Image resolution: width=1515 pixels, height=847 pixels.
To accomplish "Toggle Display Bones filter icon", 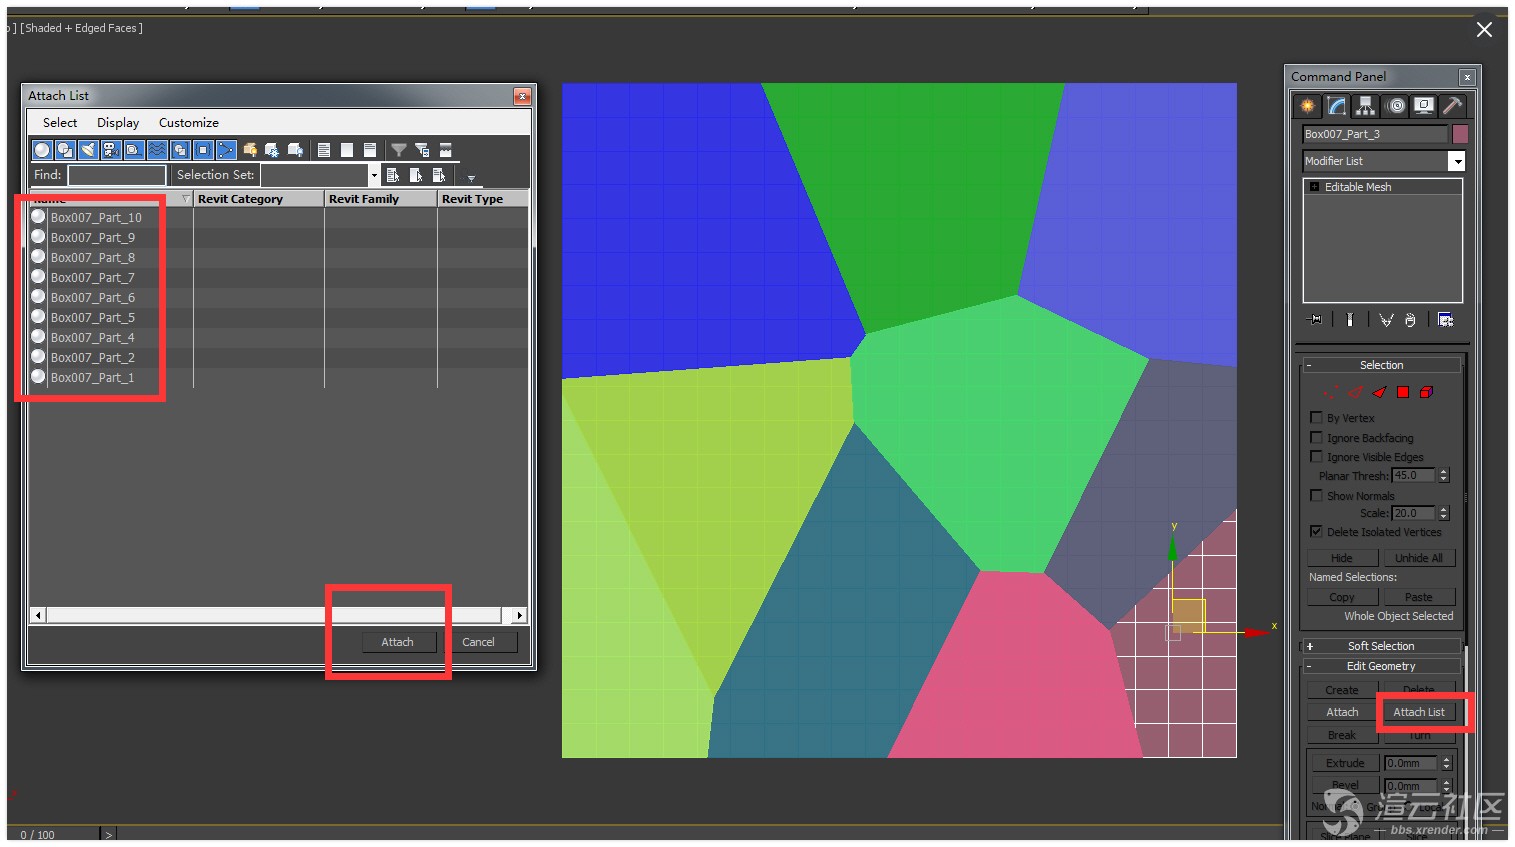I will pyautogui.click(x=226, y=150).
